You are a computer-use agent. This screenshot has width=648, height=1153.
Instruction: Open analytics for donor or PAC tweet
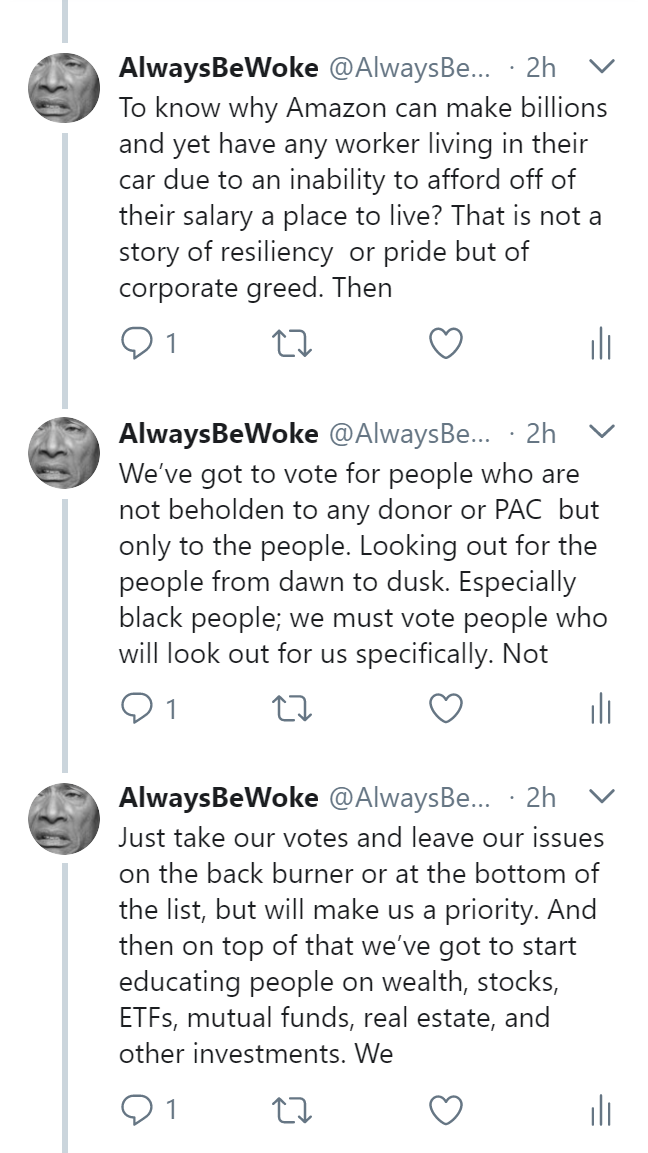pos(600,710)
